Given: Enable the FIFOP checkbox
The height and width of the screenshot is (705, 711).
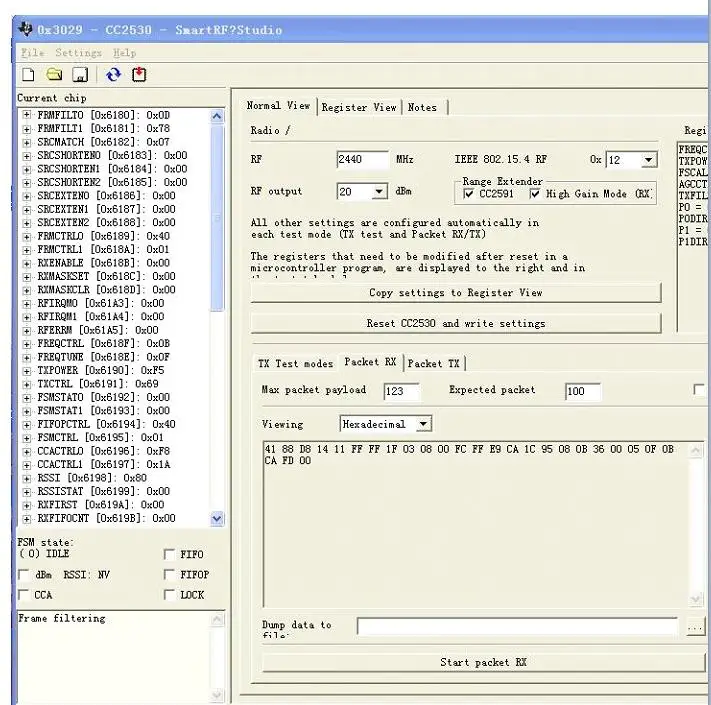Looking at the screenshot, I should [169, 574].
